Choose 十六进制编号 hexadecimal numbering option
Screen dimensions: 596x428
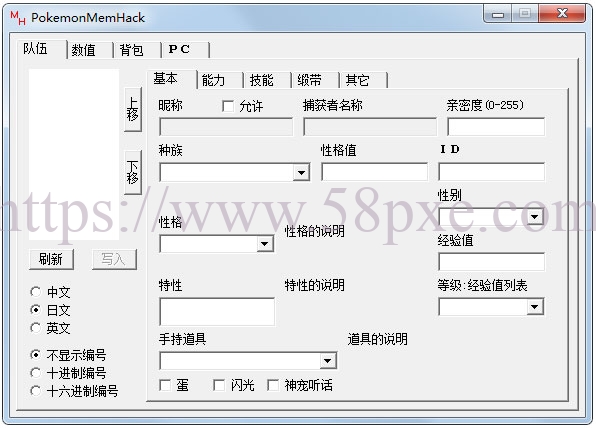pyautogui.click(x=35, y=390)
